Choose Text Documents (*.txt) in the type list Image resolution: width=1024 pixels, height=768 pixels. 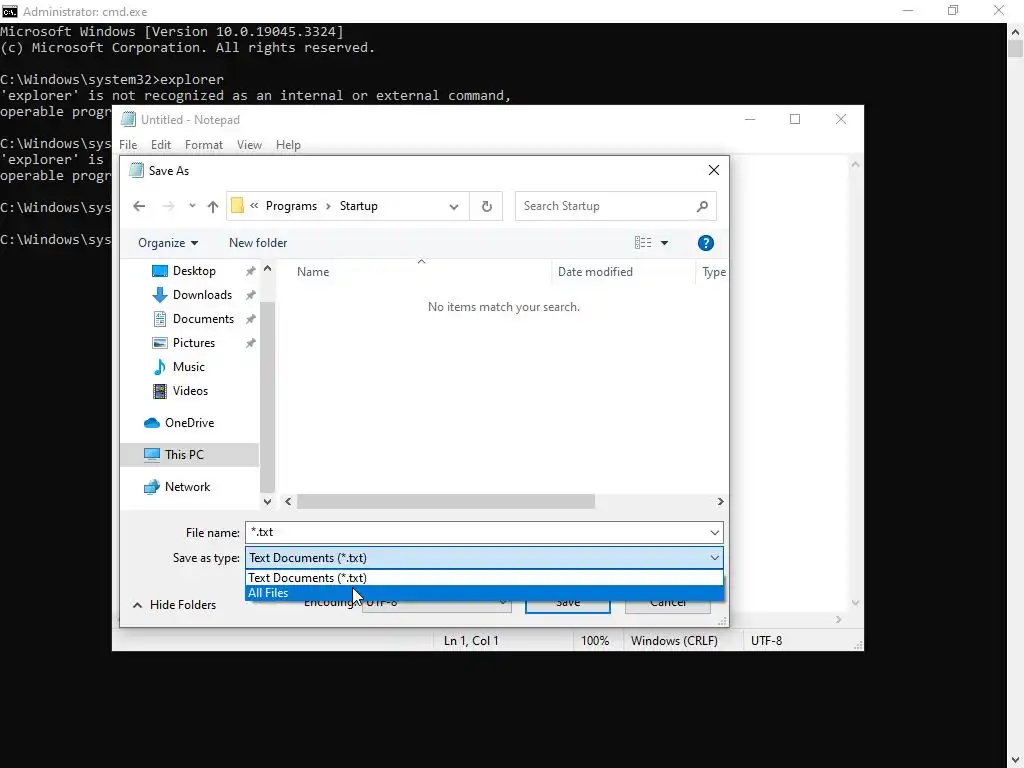[484, 578]
